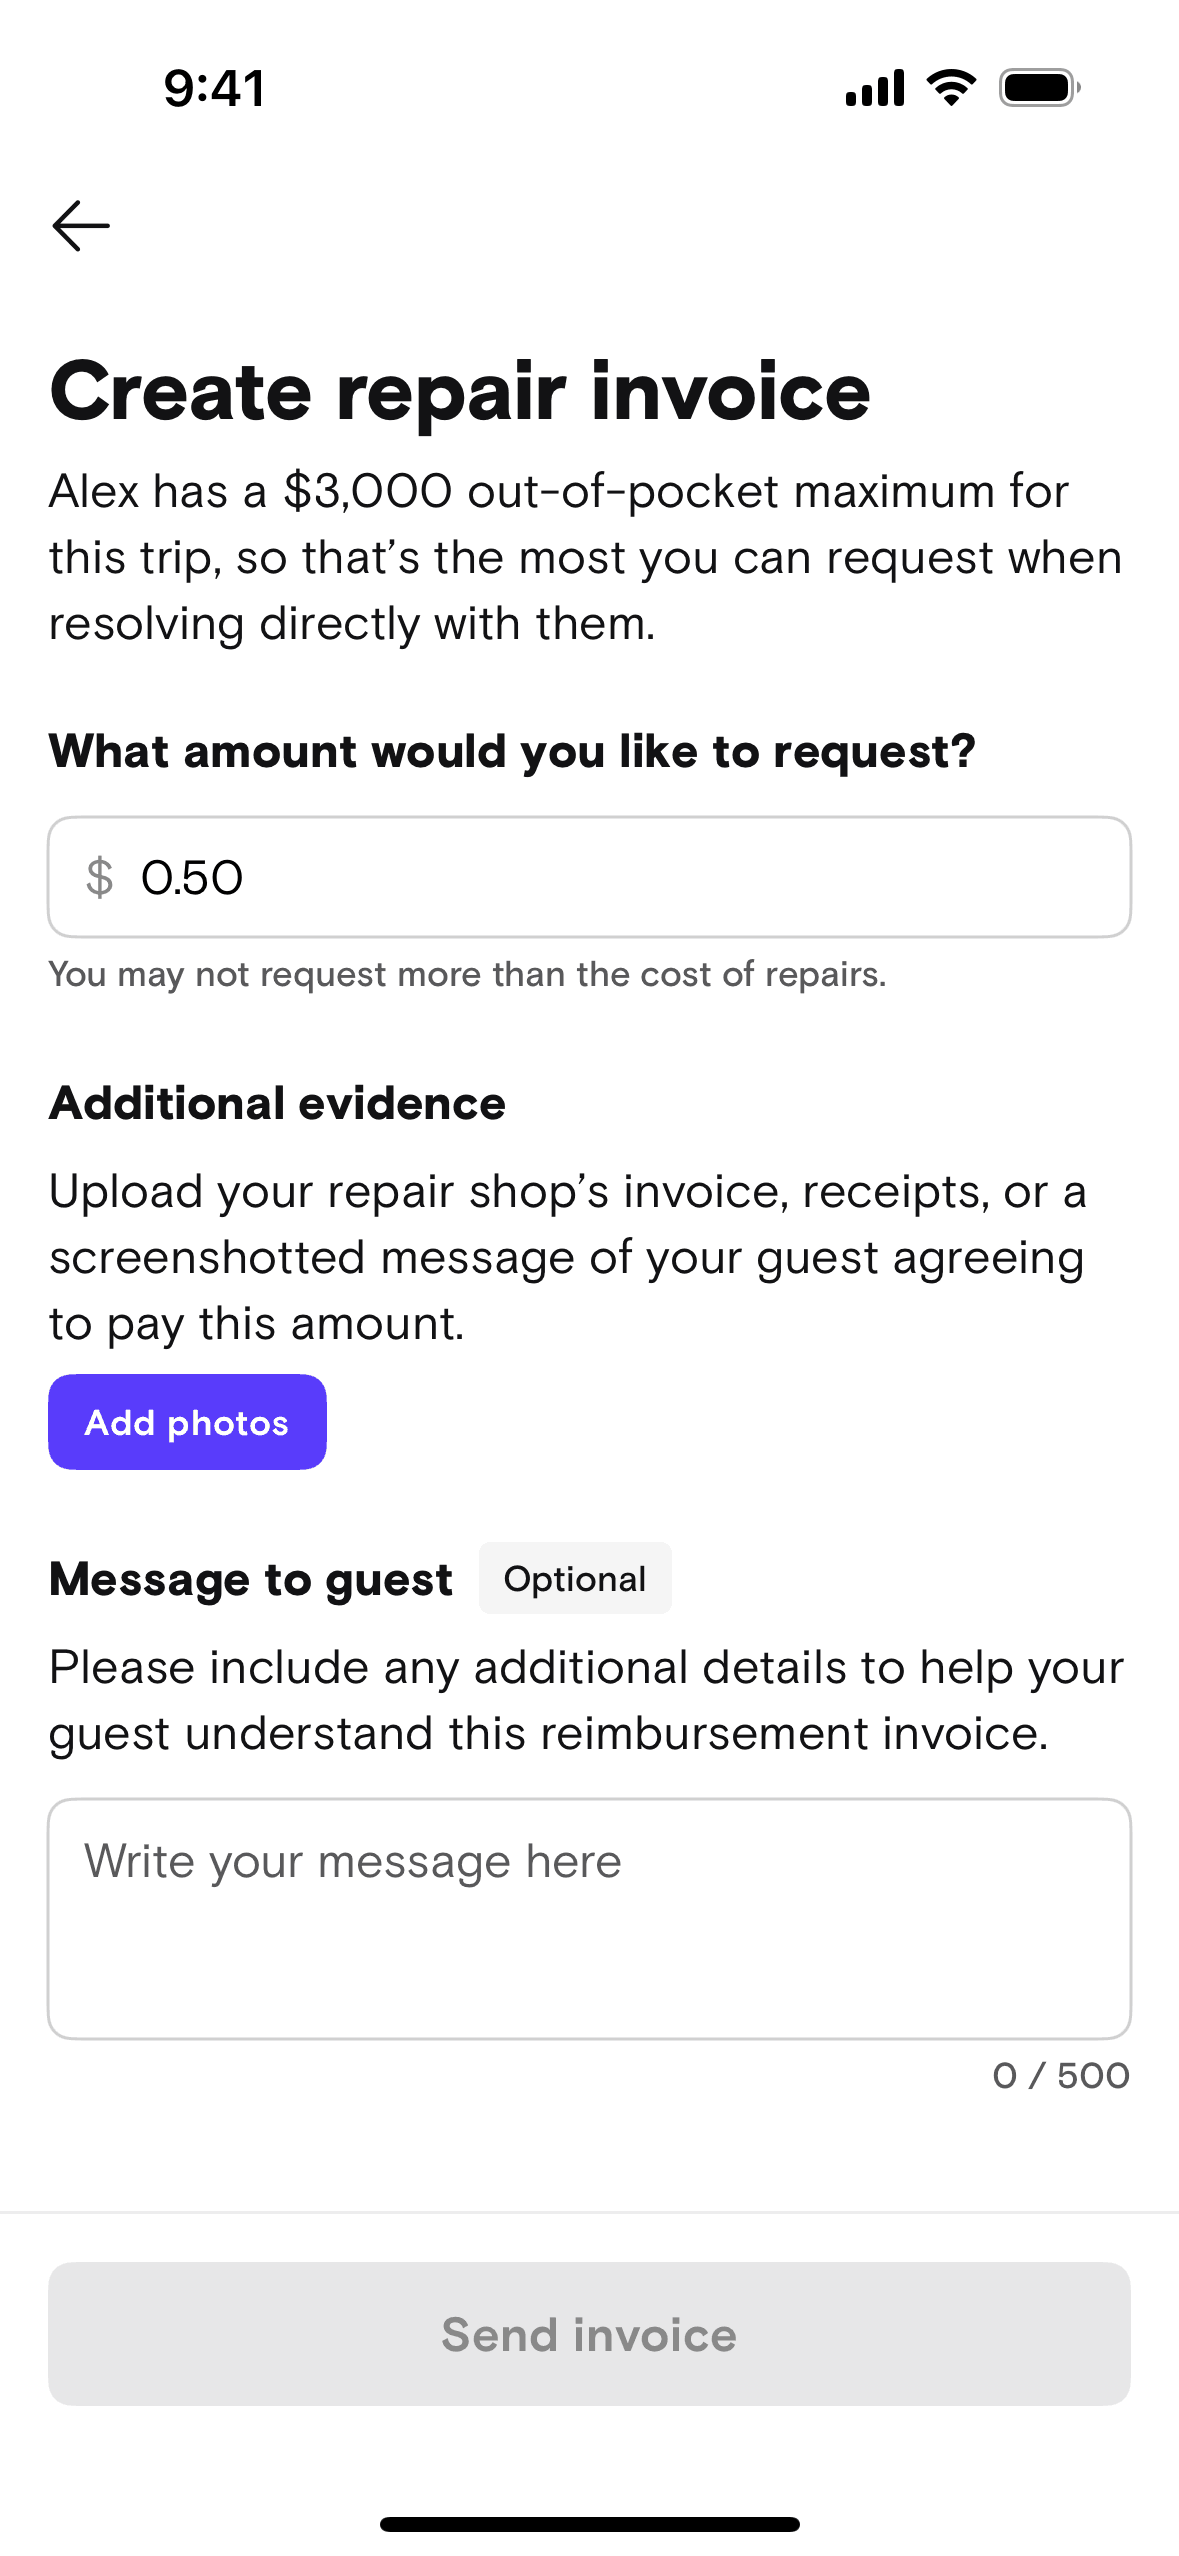Tap the "Message to guest" label

pyautogui.click(x=251, y=1580)
